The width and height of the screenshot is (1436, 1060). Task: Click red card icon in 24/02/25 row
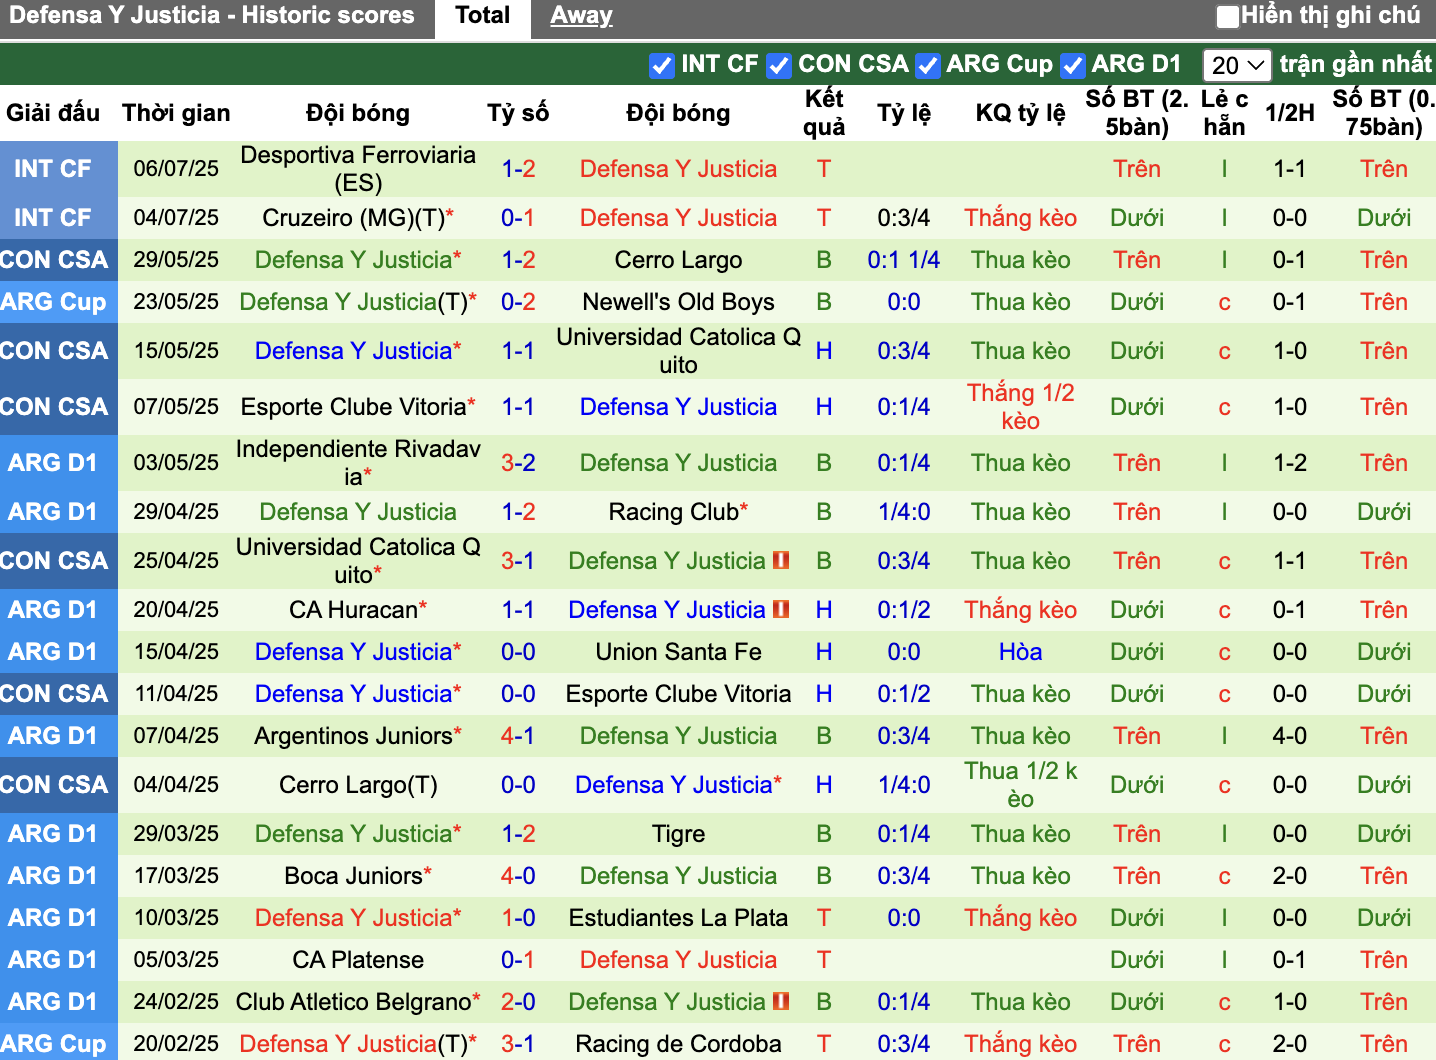tap(781, 1001)
